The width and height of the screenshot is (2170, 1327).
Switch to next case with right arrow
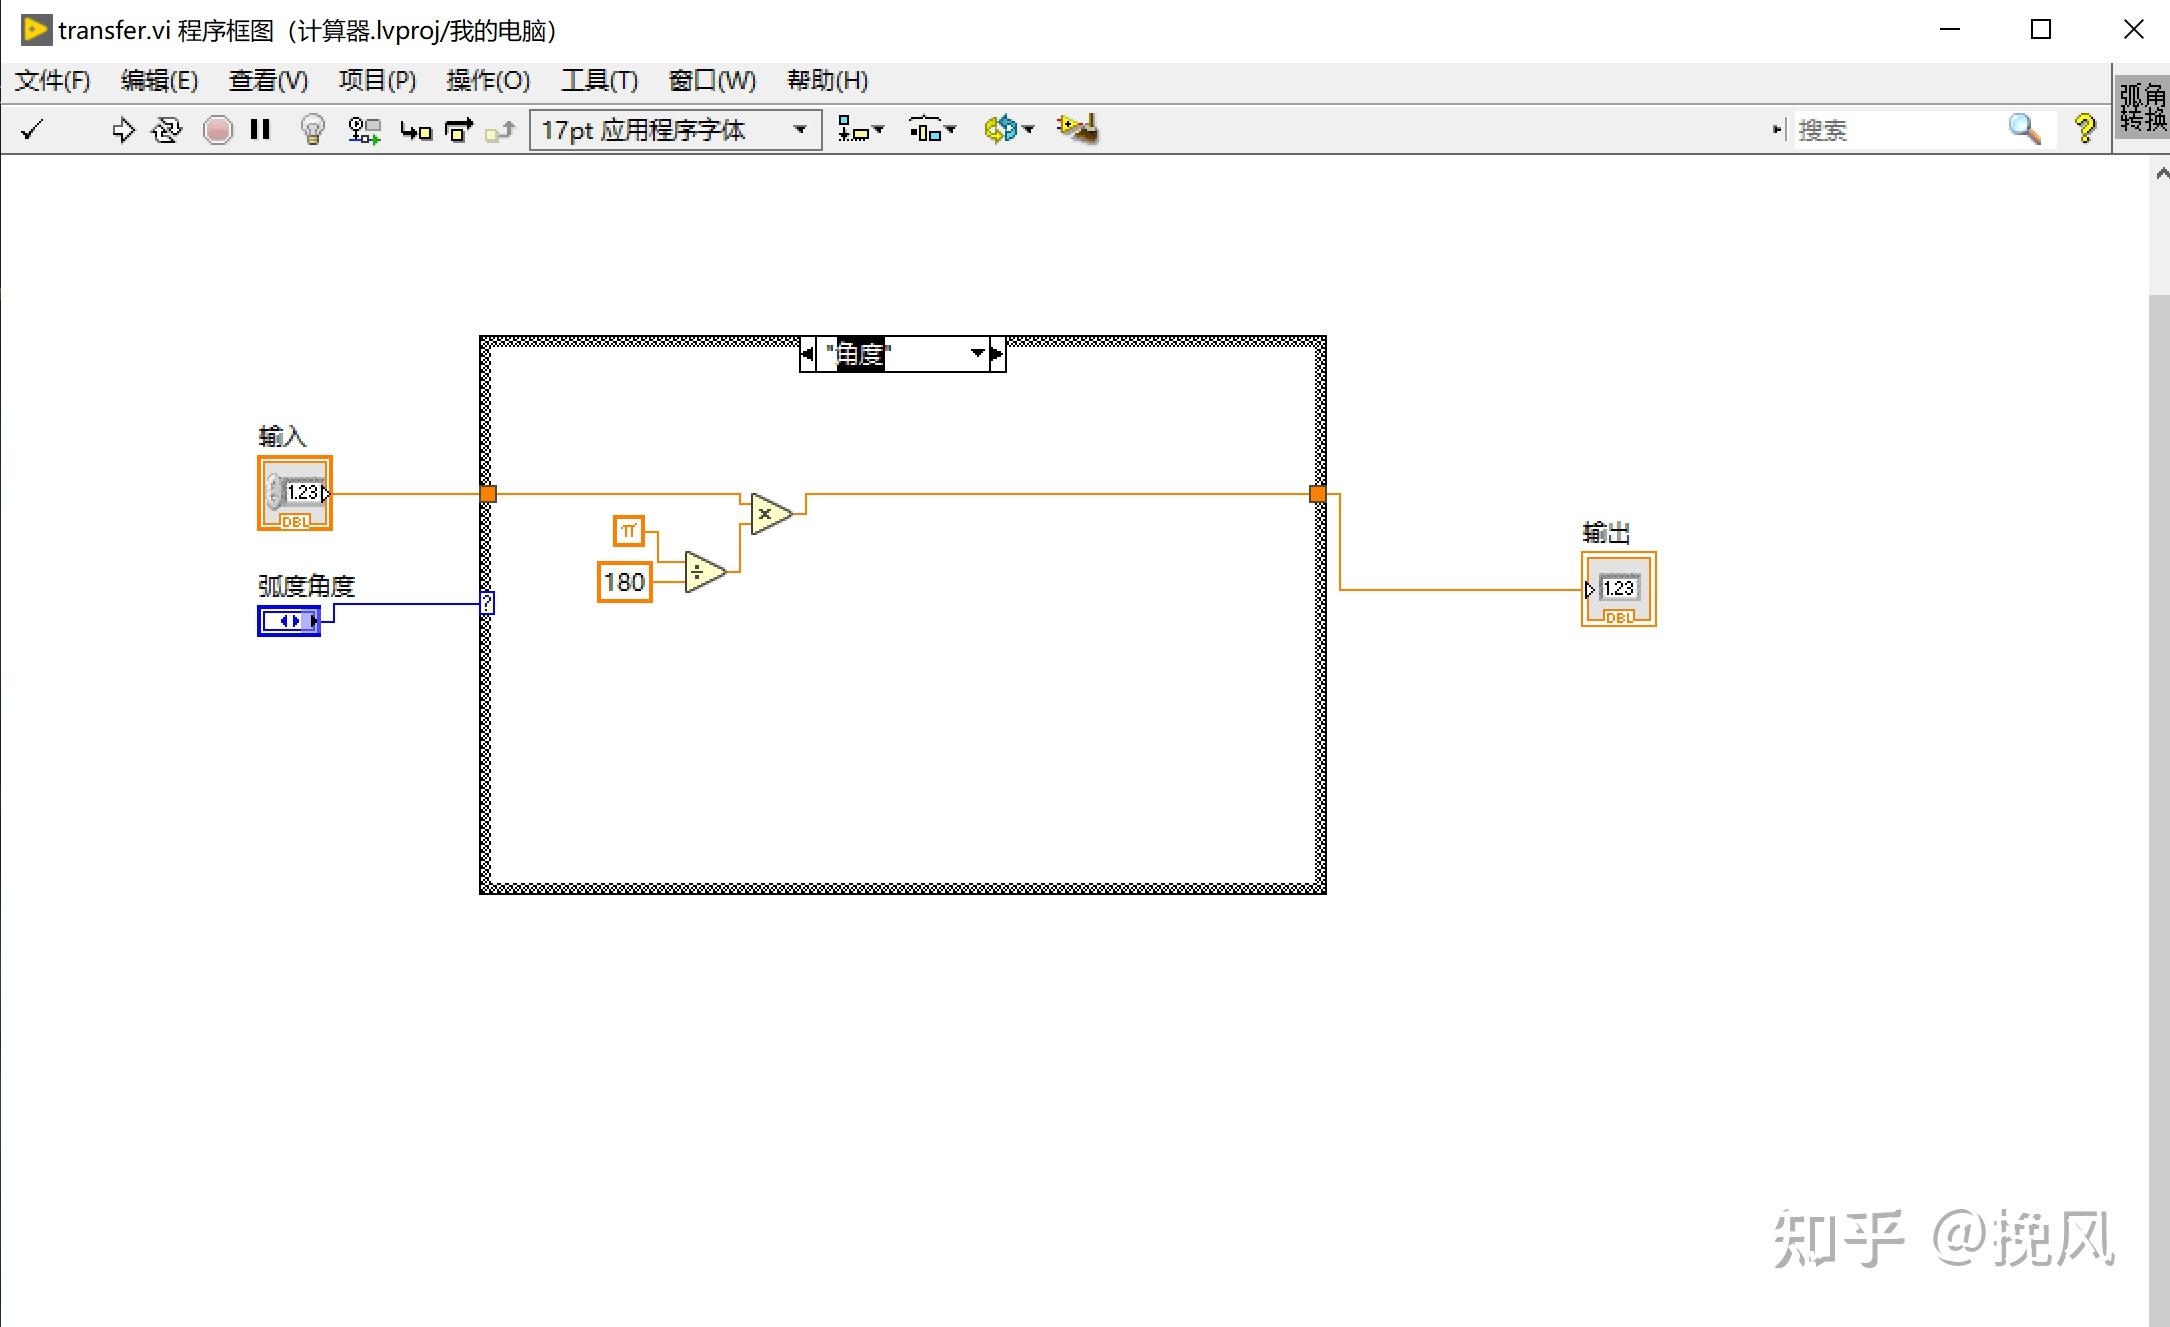[x=997, y=354]
